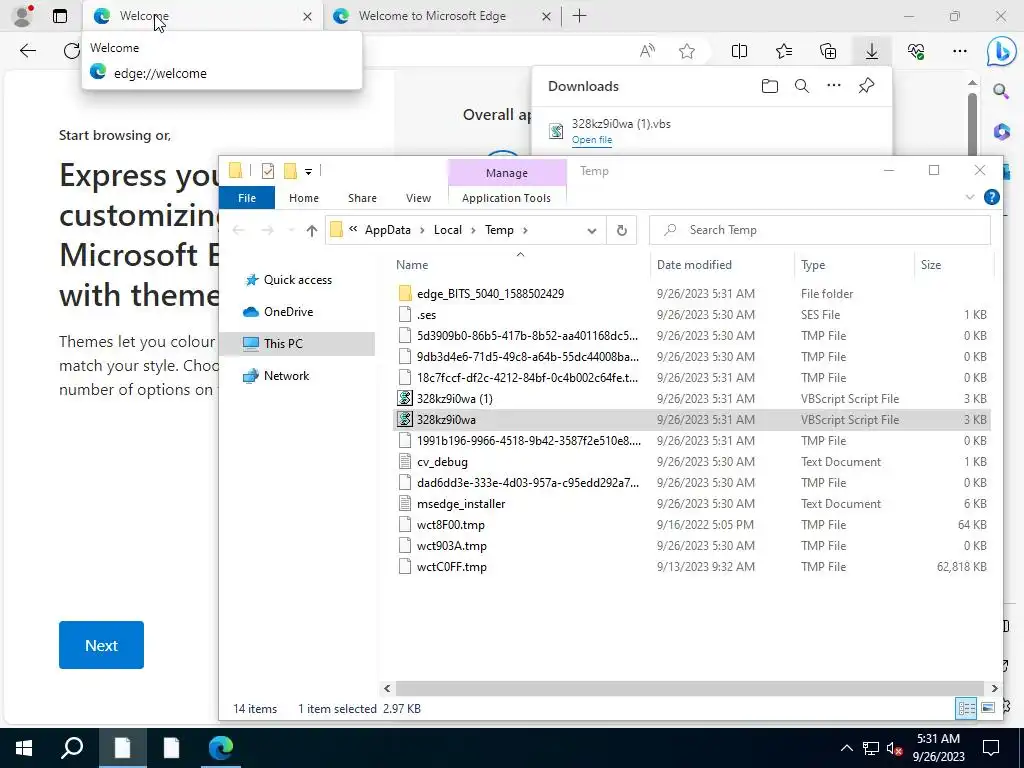Open Customize Quick Access Toolbar dropdown

tap(308, 172)
